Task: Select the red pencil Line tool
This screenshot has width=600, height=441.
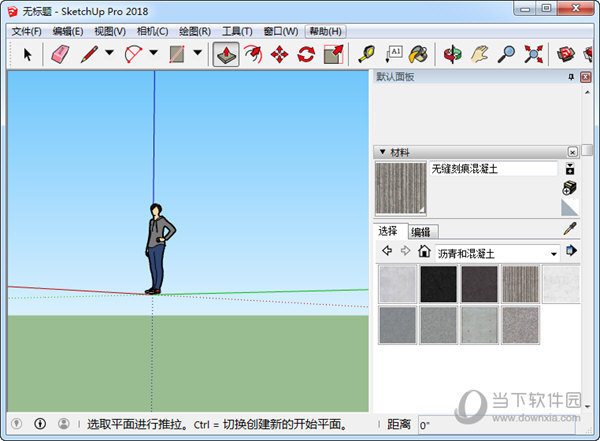Action: click(x=89, y=54)
